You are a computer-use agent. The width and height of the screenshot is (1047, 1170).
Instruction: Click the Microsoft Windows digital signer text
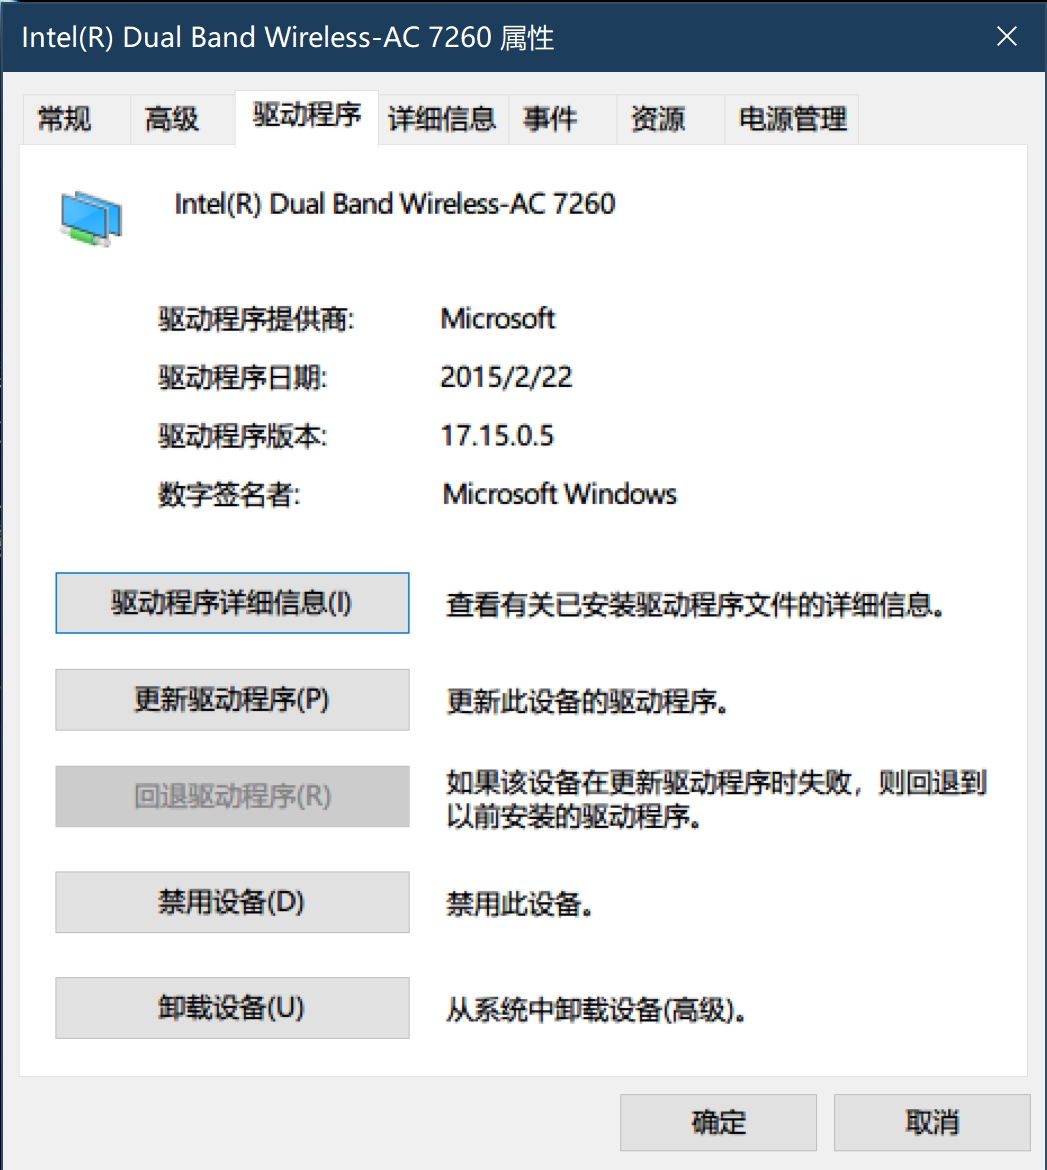(559, 494)
